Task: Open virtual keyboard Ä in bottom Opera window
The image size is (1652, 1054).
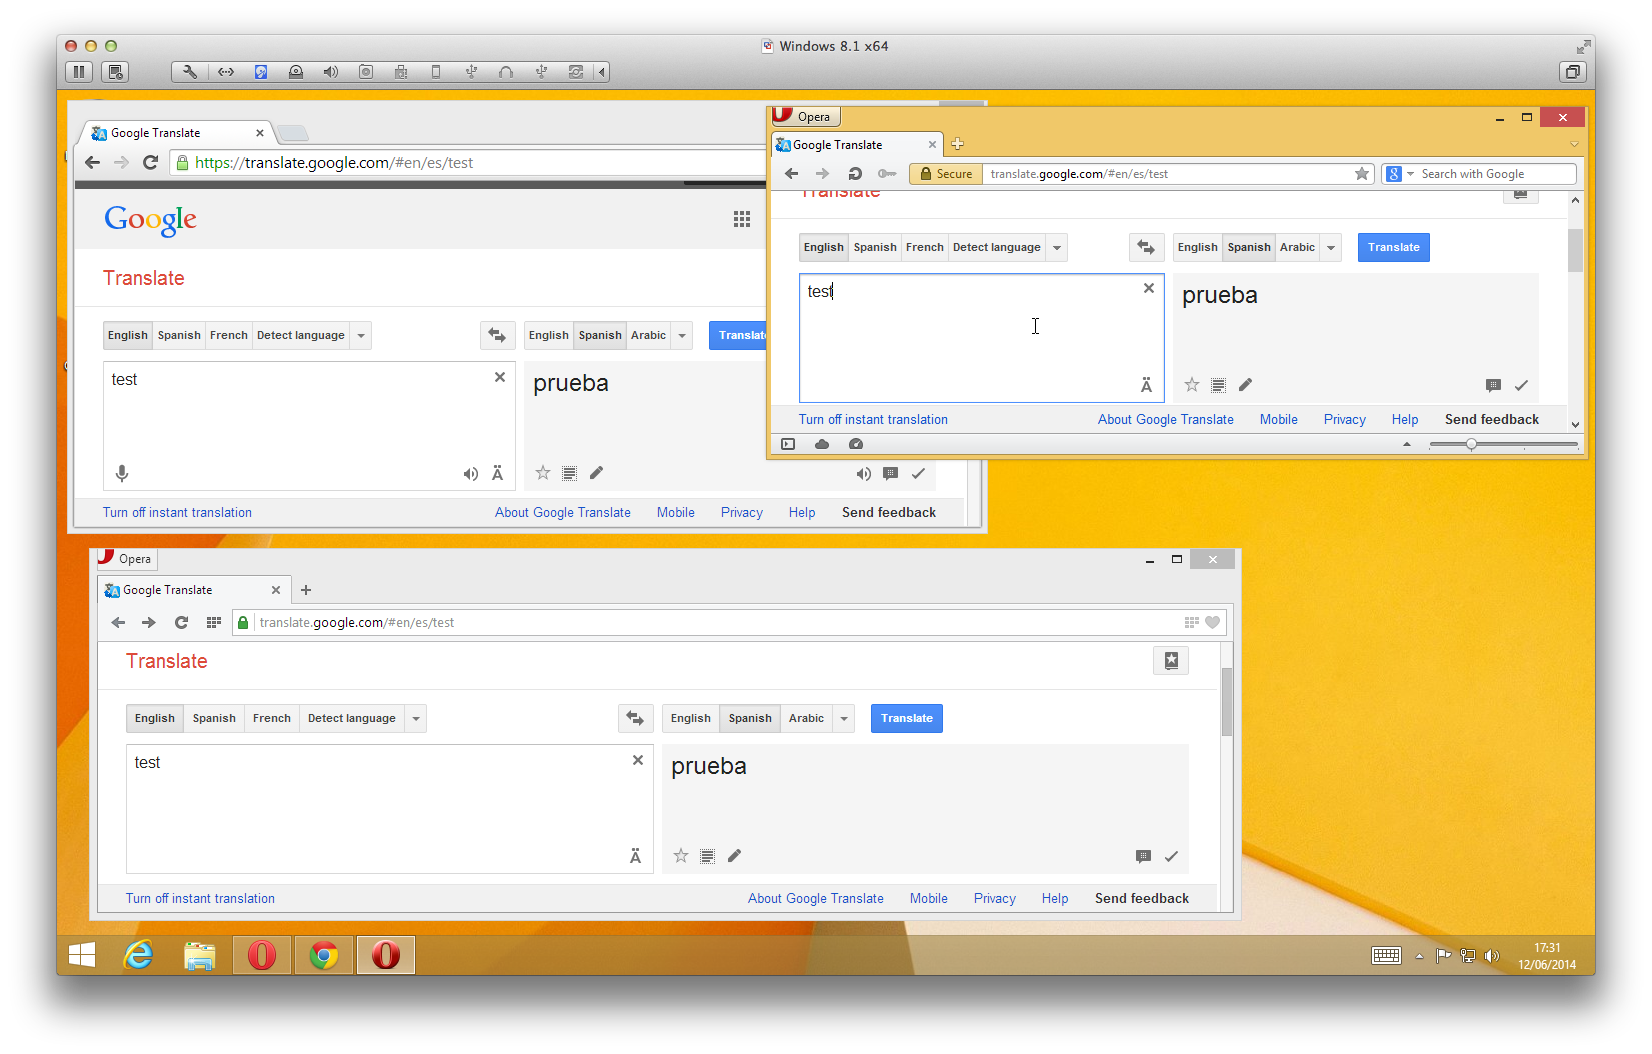Action: click(x=635, y=856)
